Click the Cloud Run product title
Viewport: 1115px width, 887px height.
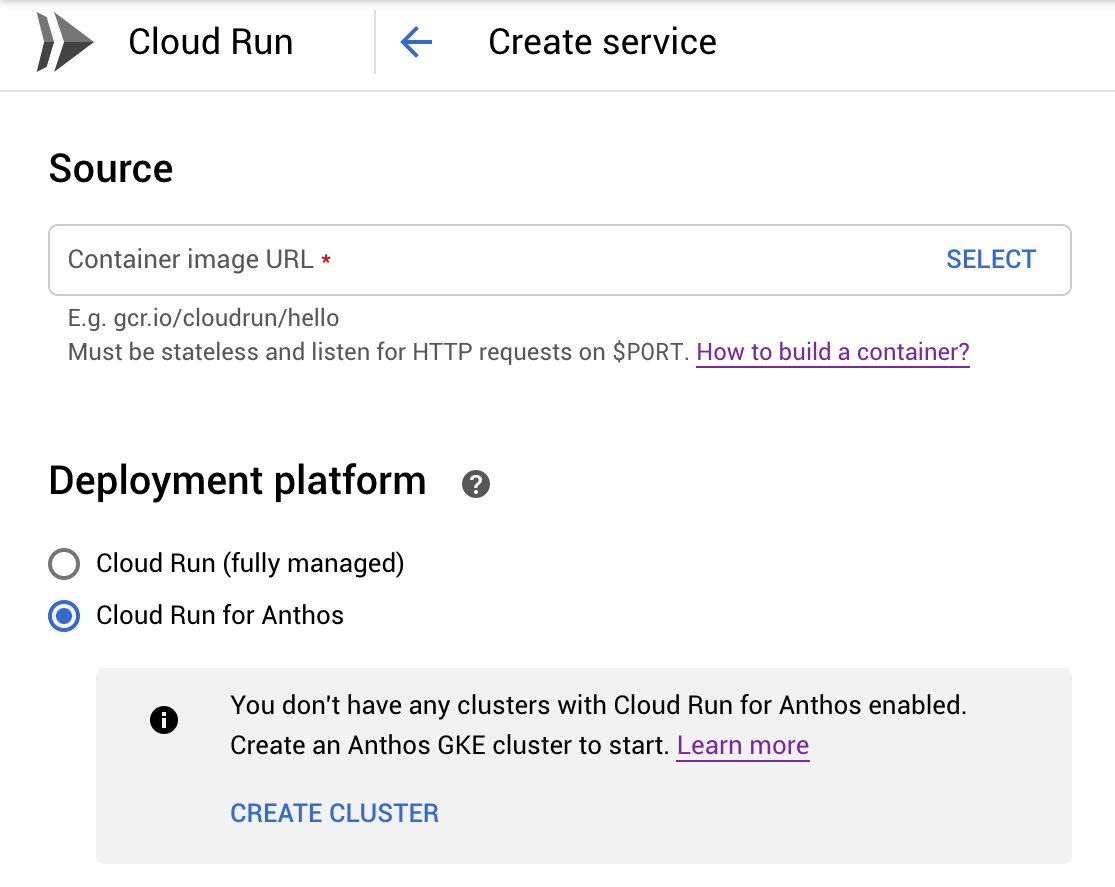tap(210, 42)
